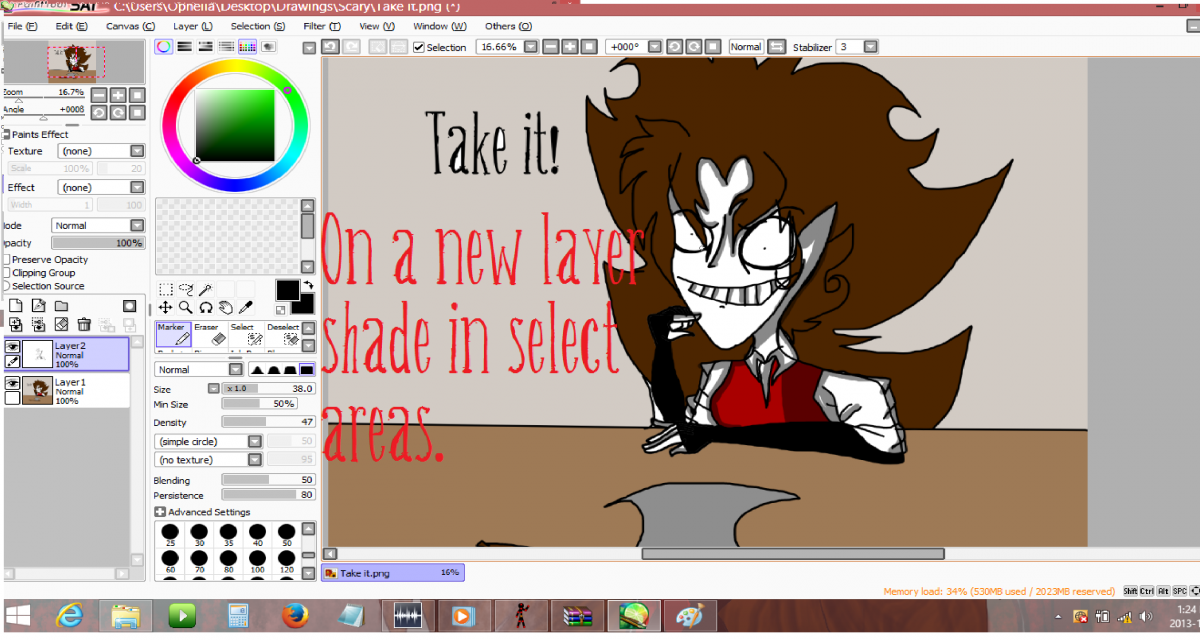Uncheck the Selection checkbox in toolbar
The width and height of the screenshot is (1200, 640).
419,47
